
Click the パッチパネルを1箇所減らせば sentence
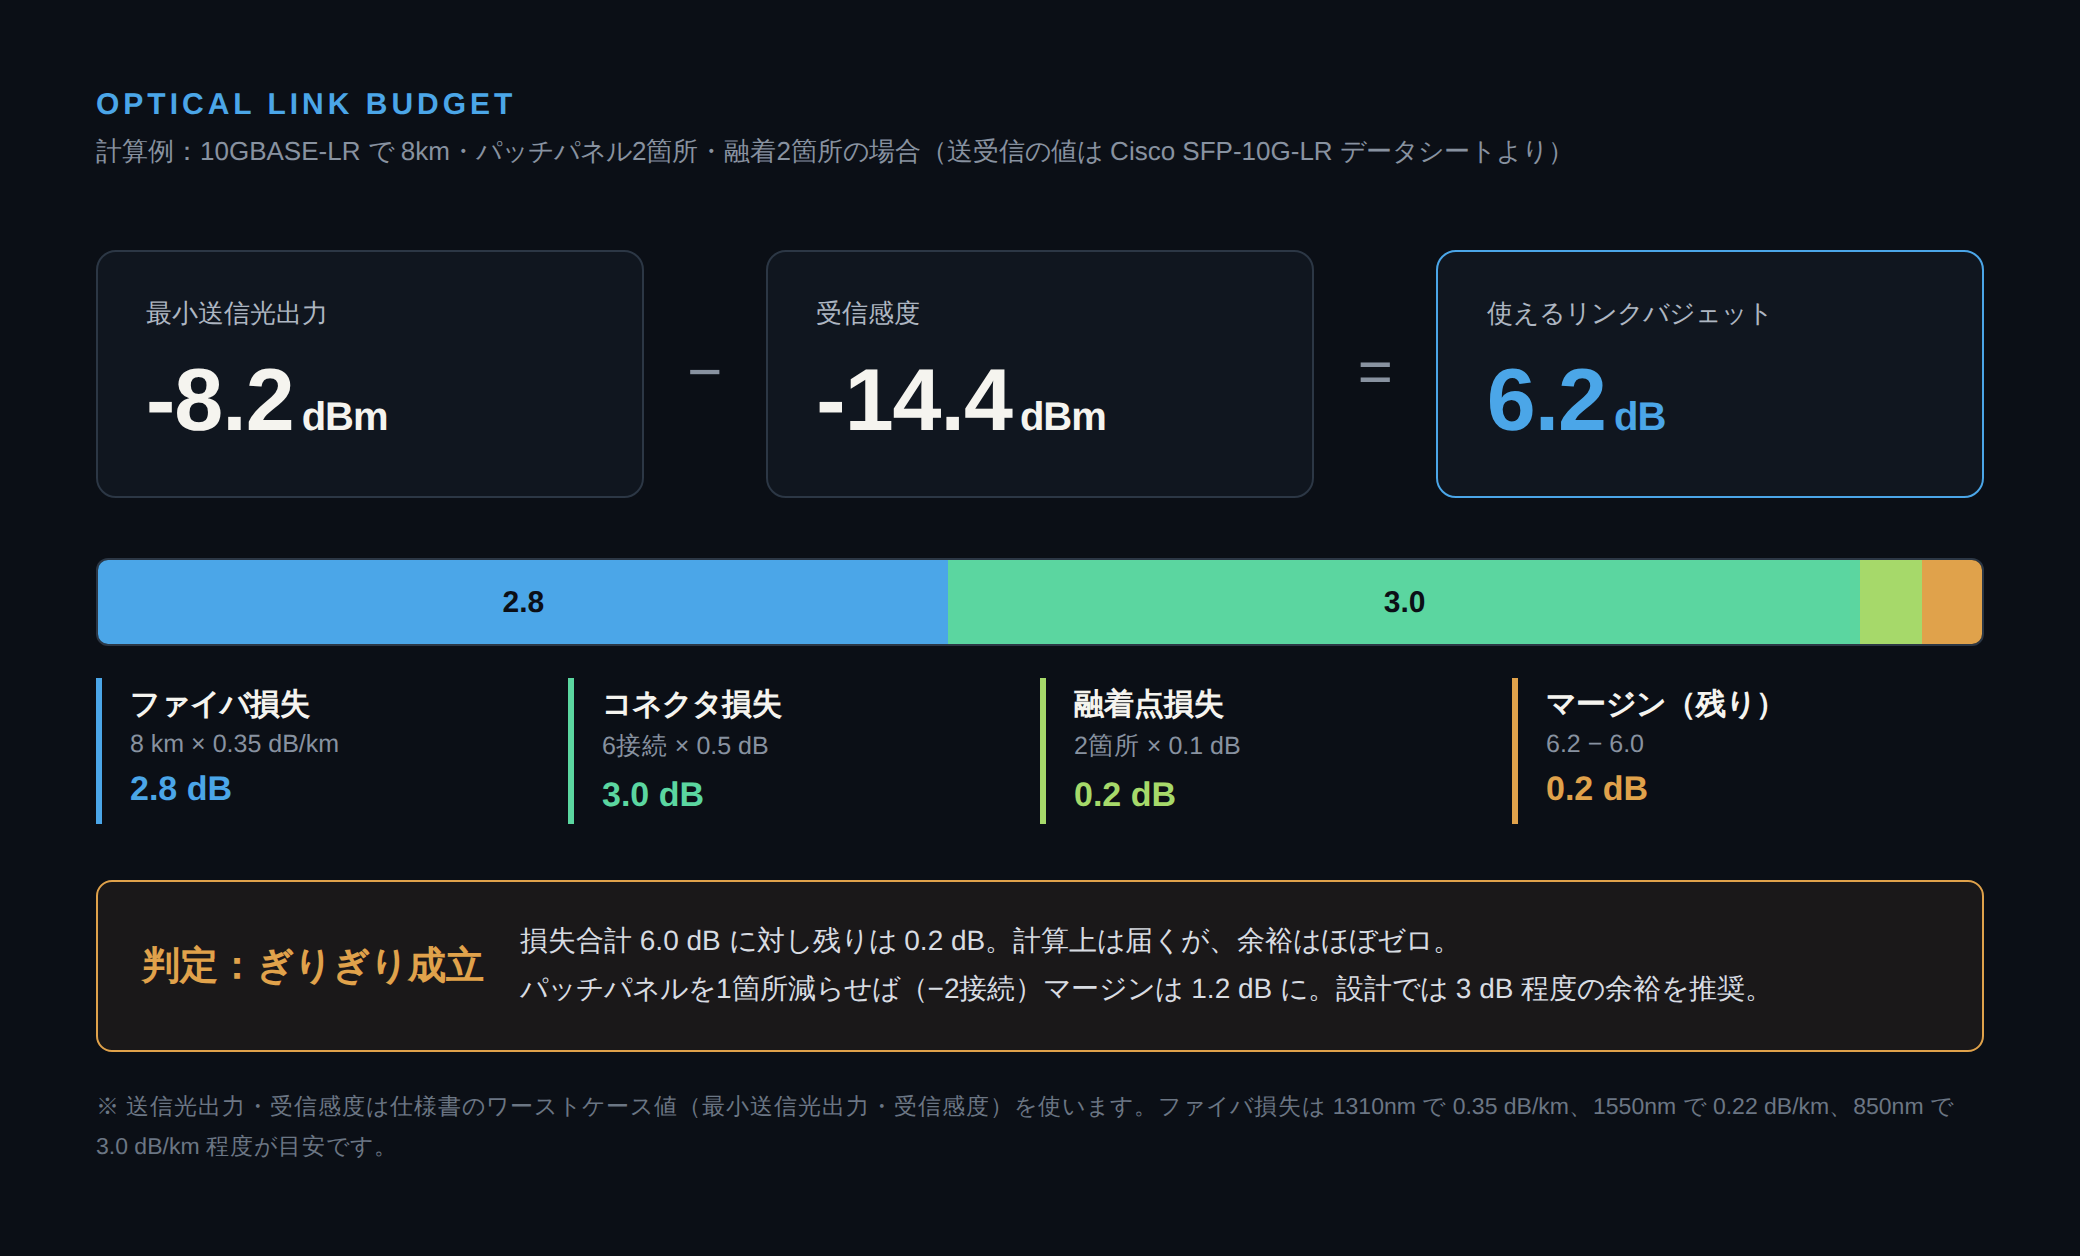[1142, 989]
